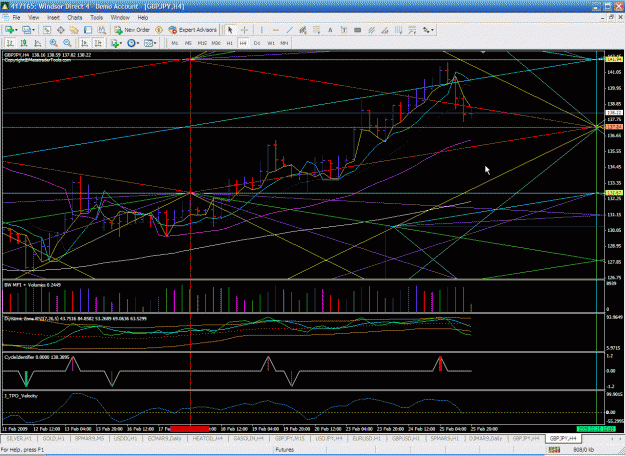Switch to the GBPJPY,M15 chart tab
This screenshot has height=456, width=625.
[x=290, y=438]
